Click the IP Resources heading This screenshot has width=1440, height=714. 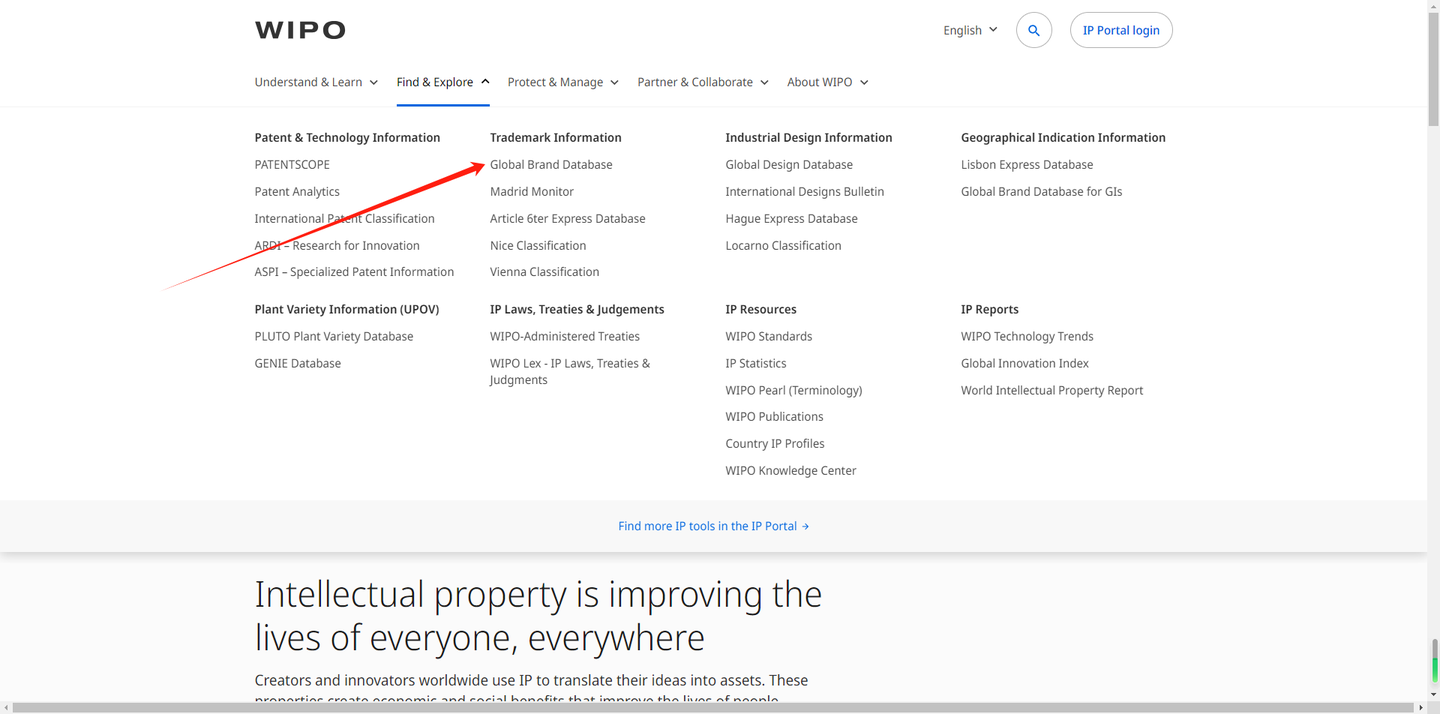point(761,310)
